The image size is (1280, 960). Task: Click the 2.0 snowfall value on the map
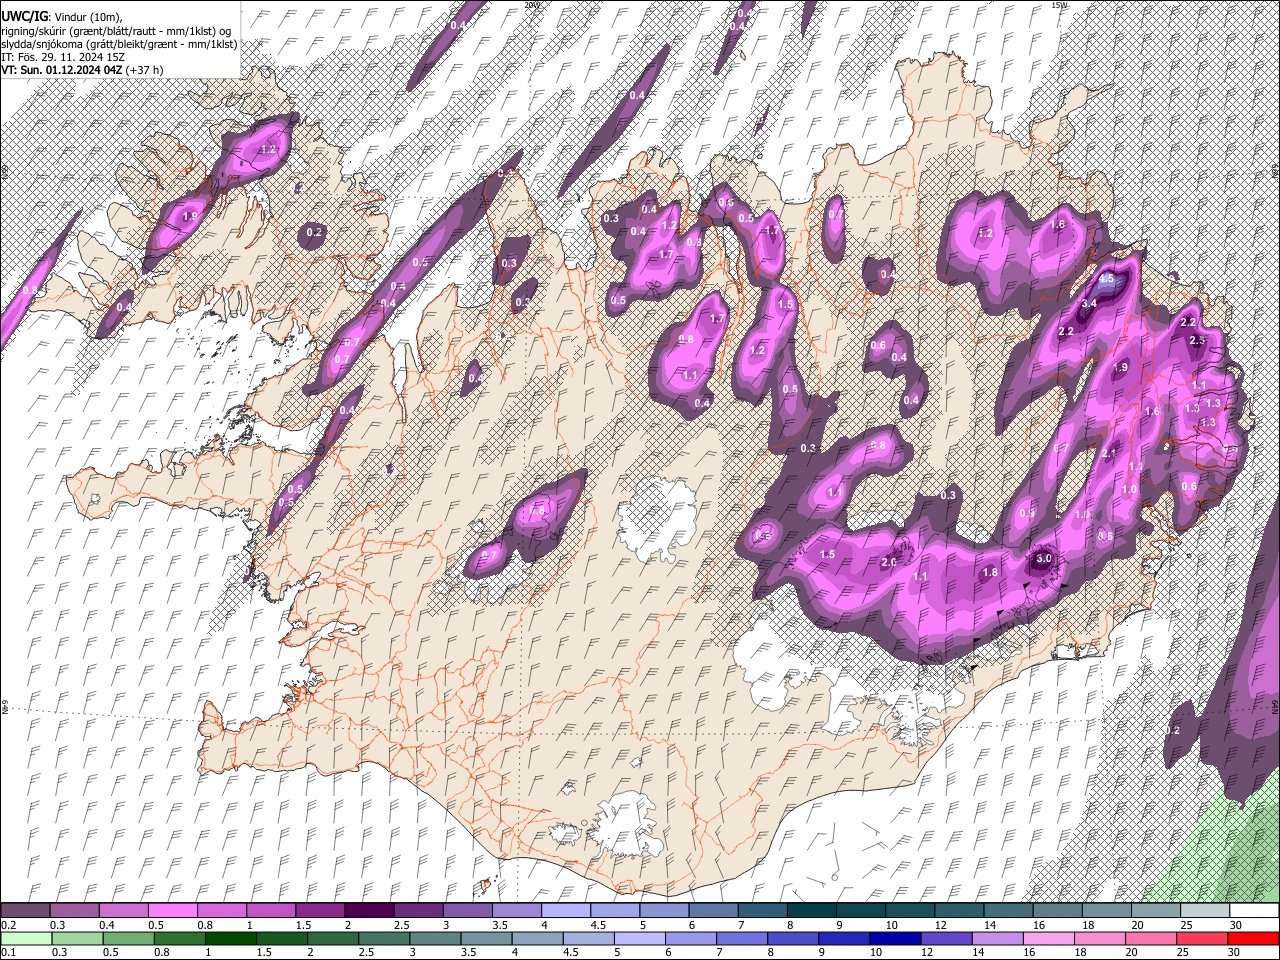pyautogui.click(x=889, y=562)
